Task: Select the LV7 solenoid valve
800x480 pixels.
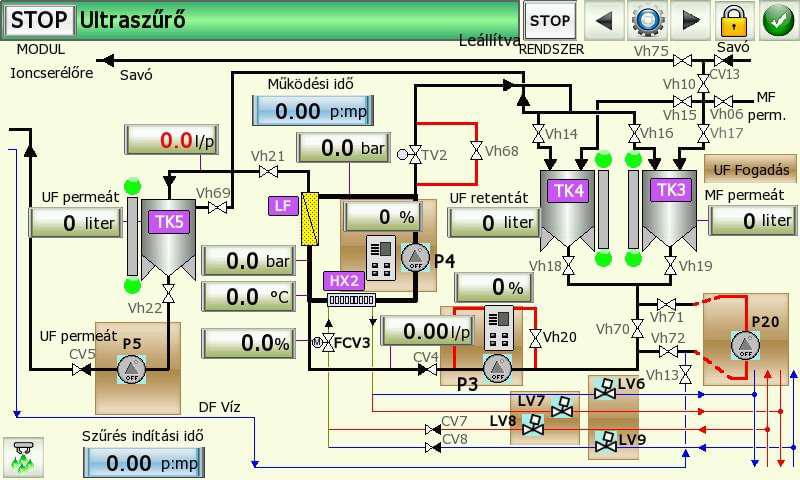Action: [563, 406]
